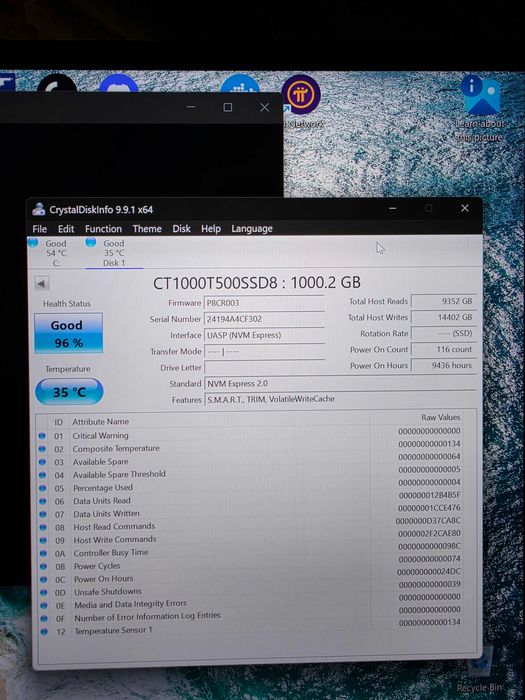Click the Features field
This screenshot has width=525, height=700.
340,399
